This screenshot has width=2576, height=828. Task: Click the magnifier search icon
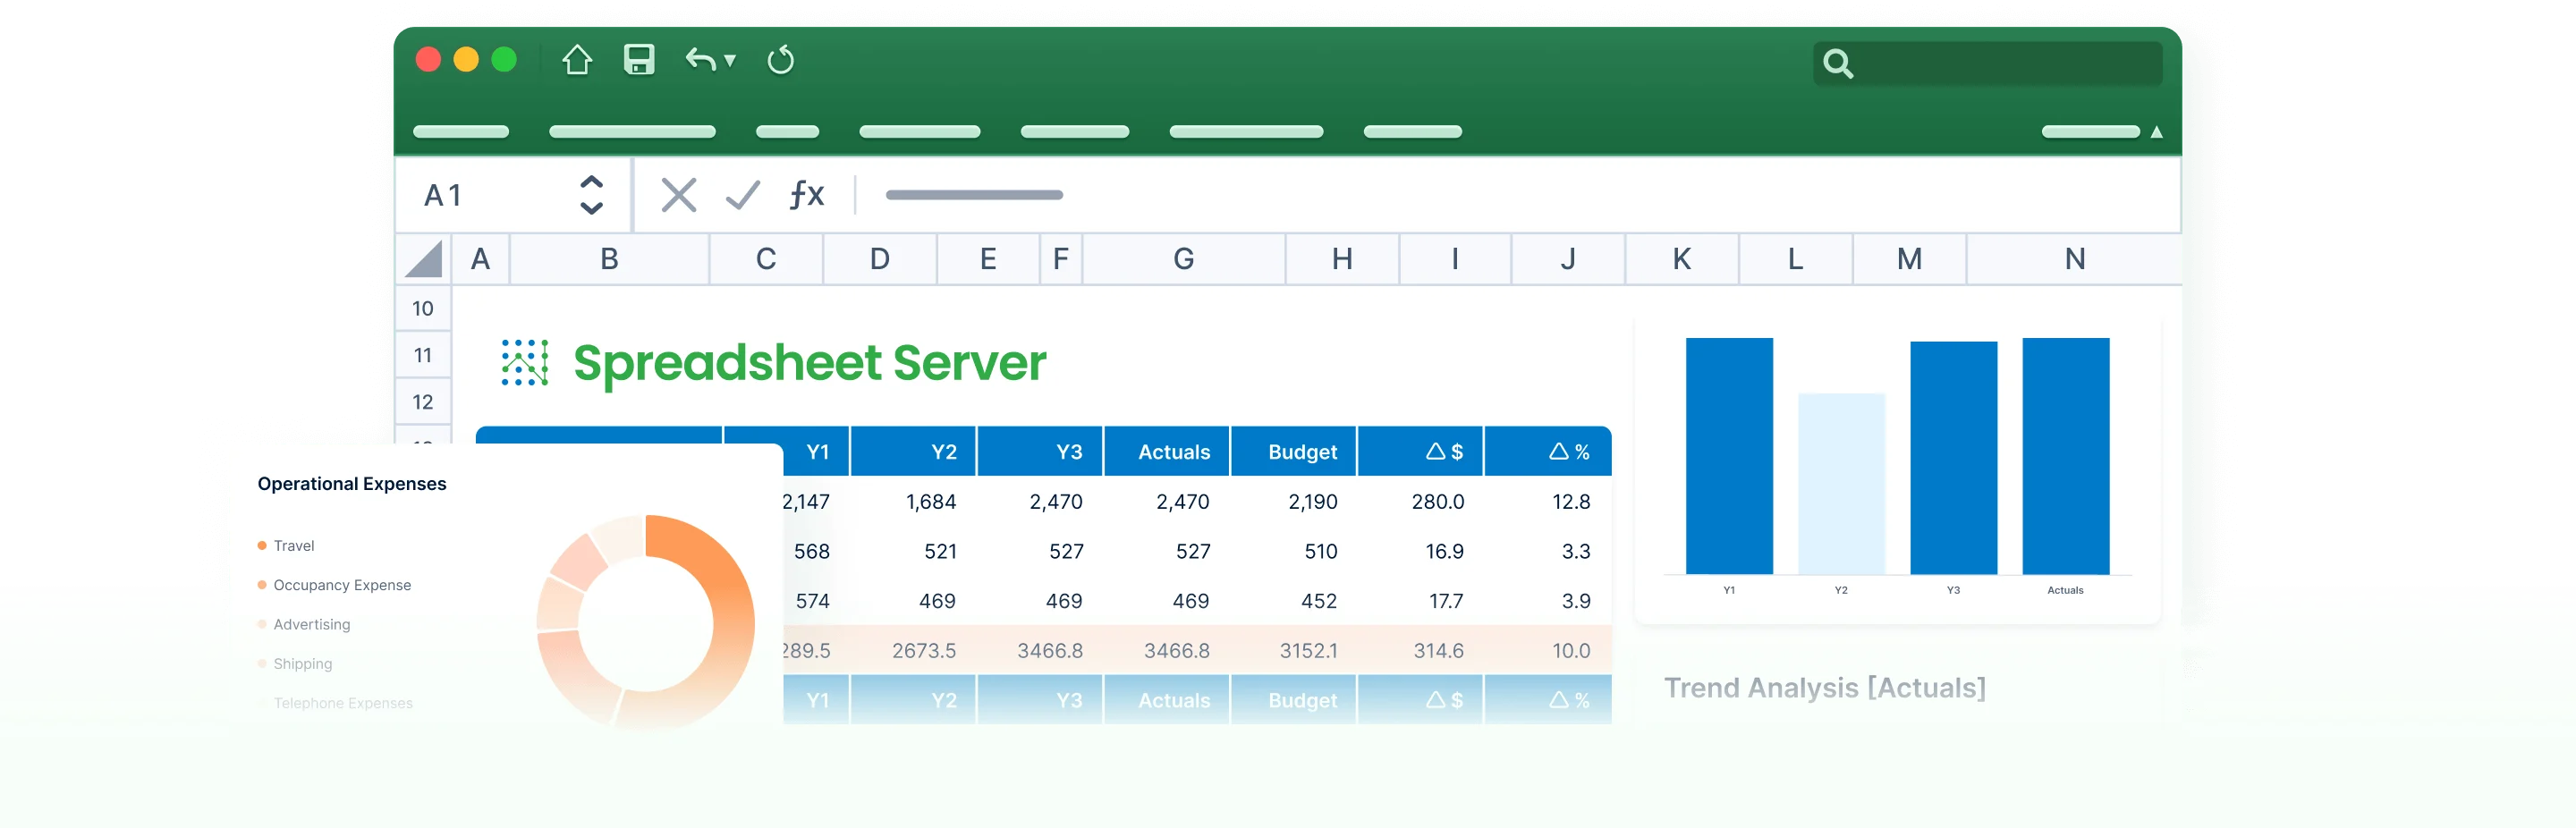pyautogui.click(x=1838, y=64)
